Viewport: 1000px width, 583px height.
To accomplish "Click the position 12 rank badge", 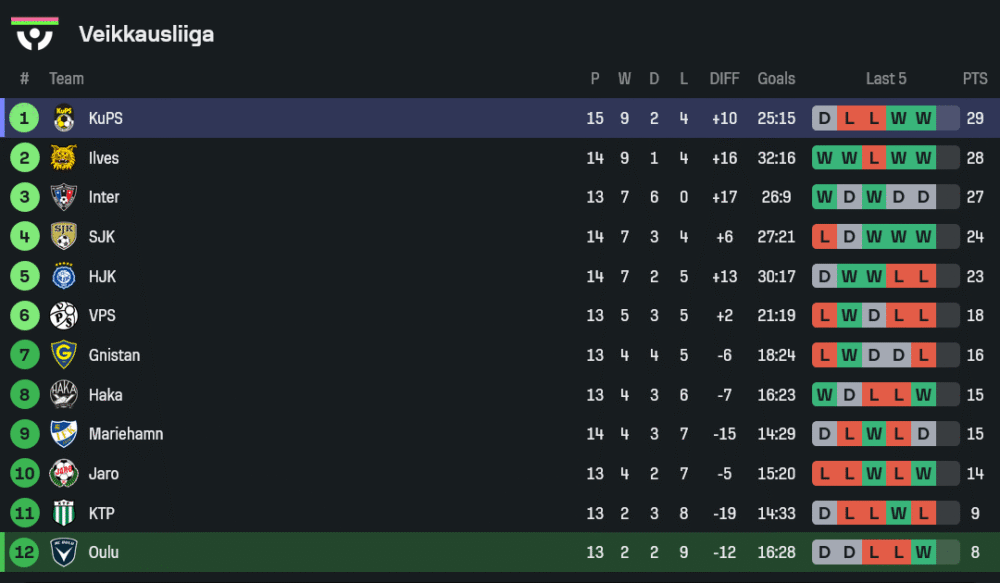I will tap(24, 552).
